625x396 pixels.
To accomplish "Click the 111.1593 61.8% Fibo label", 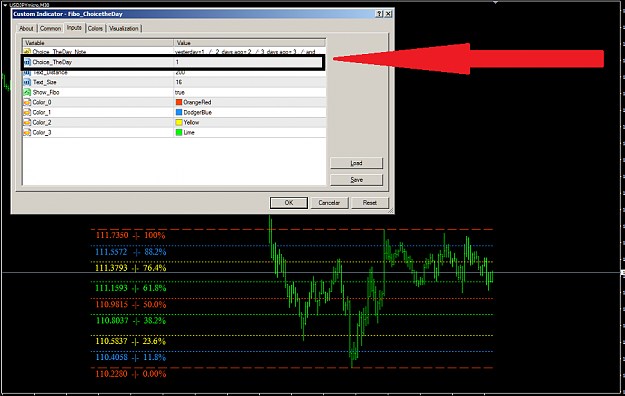I will click(x=131, y=288).
